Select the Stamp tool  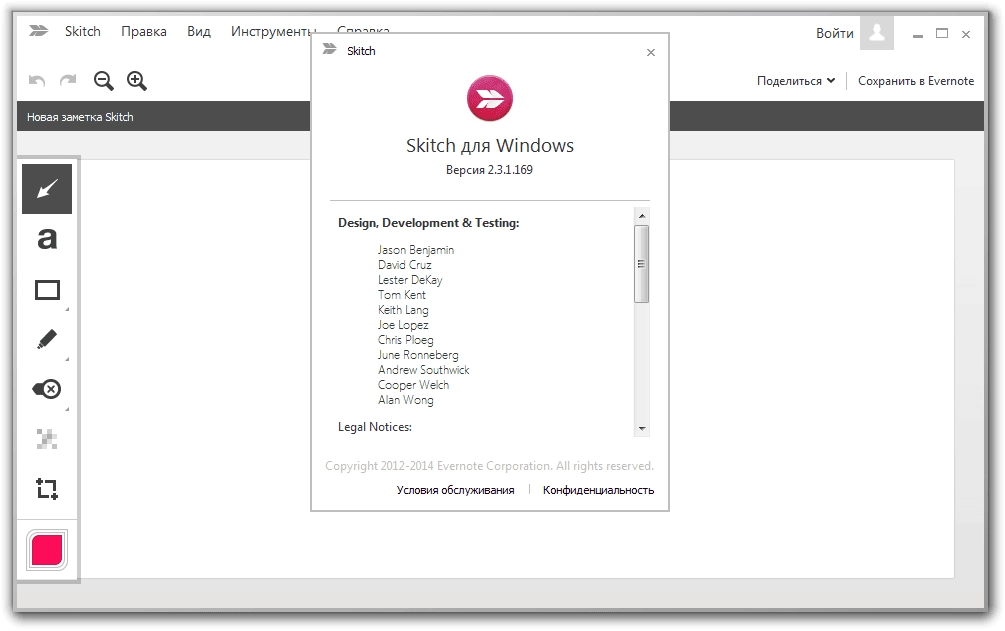point(47,389)
